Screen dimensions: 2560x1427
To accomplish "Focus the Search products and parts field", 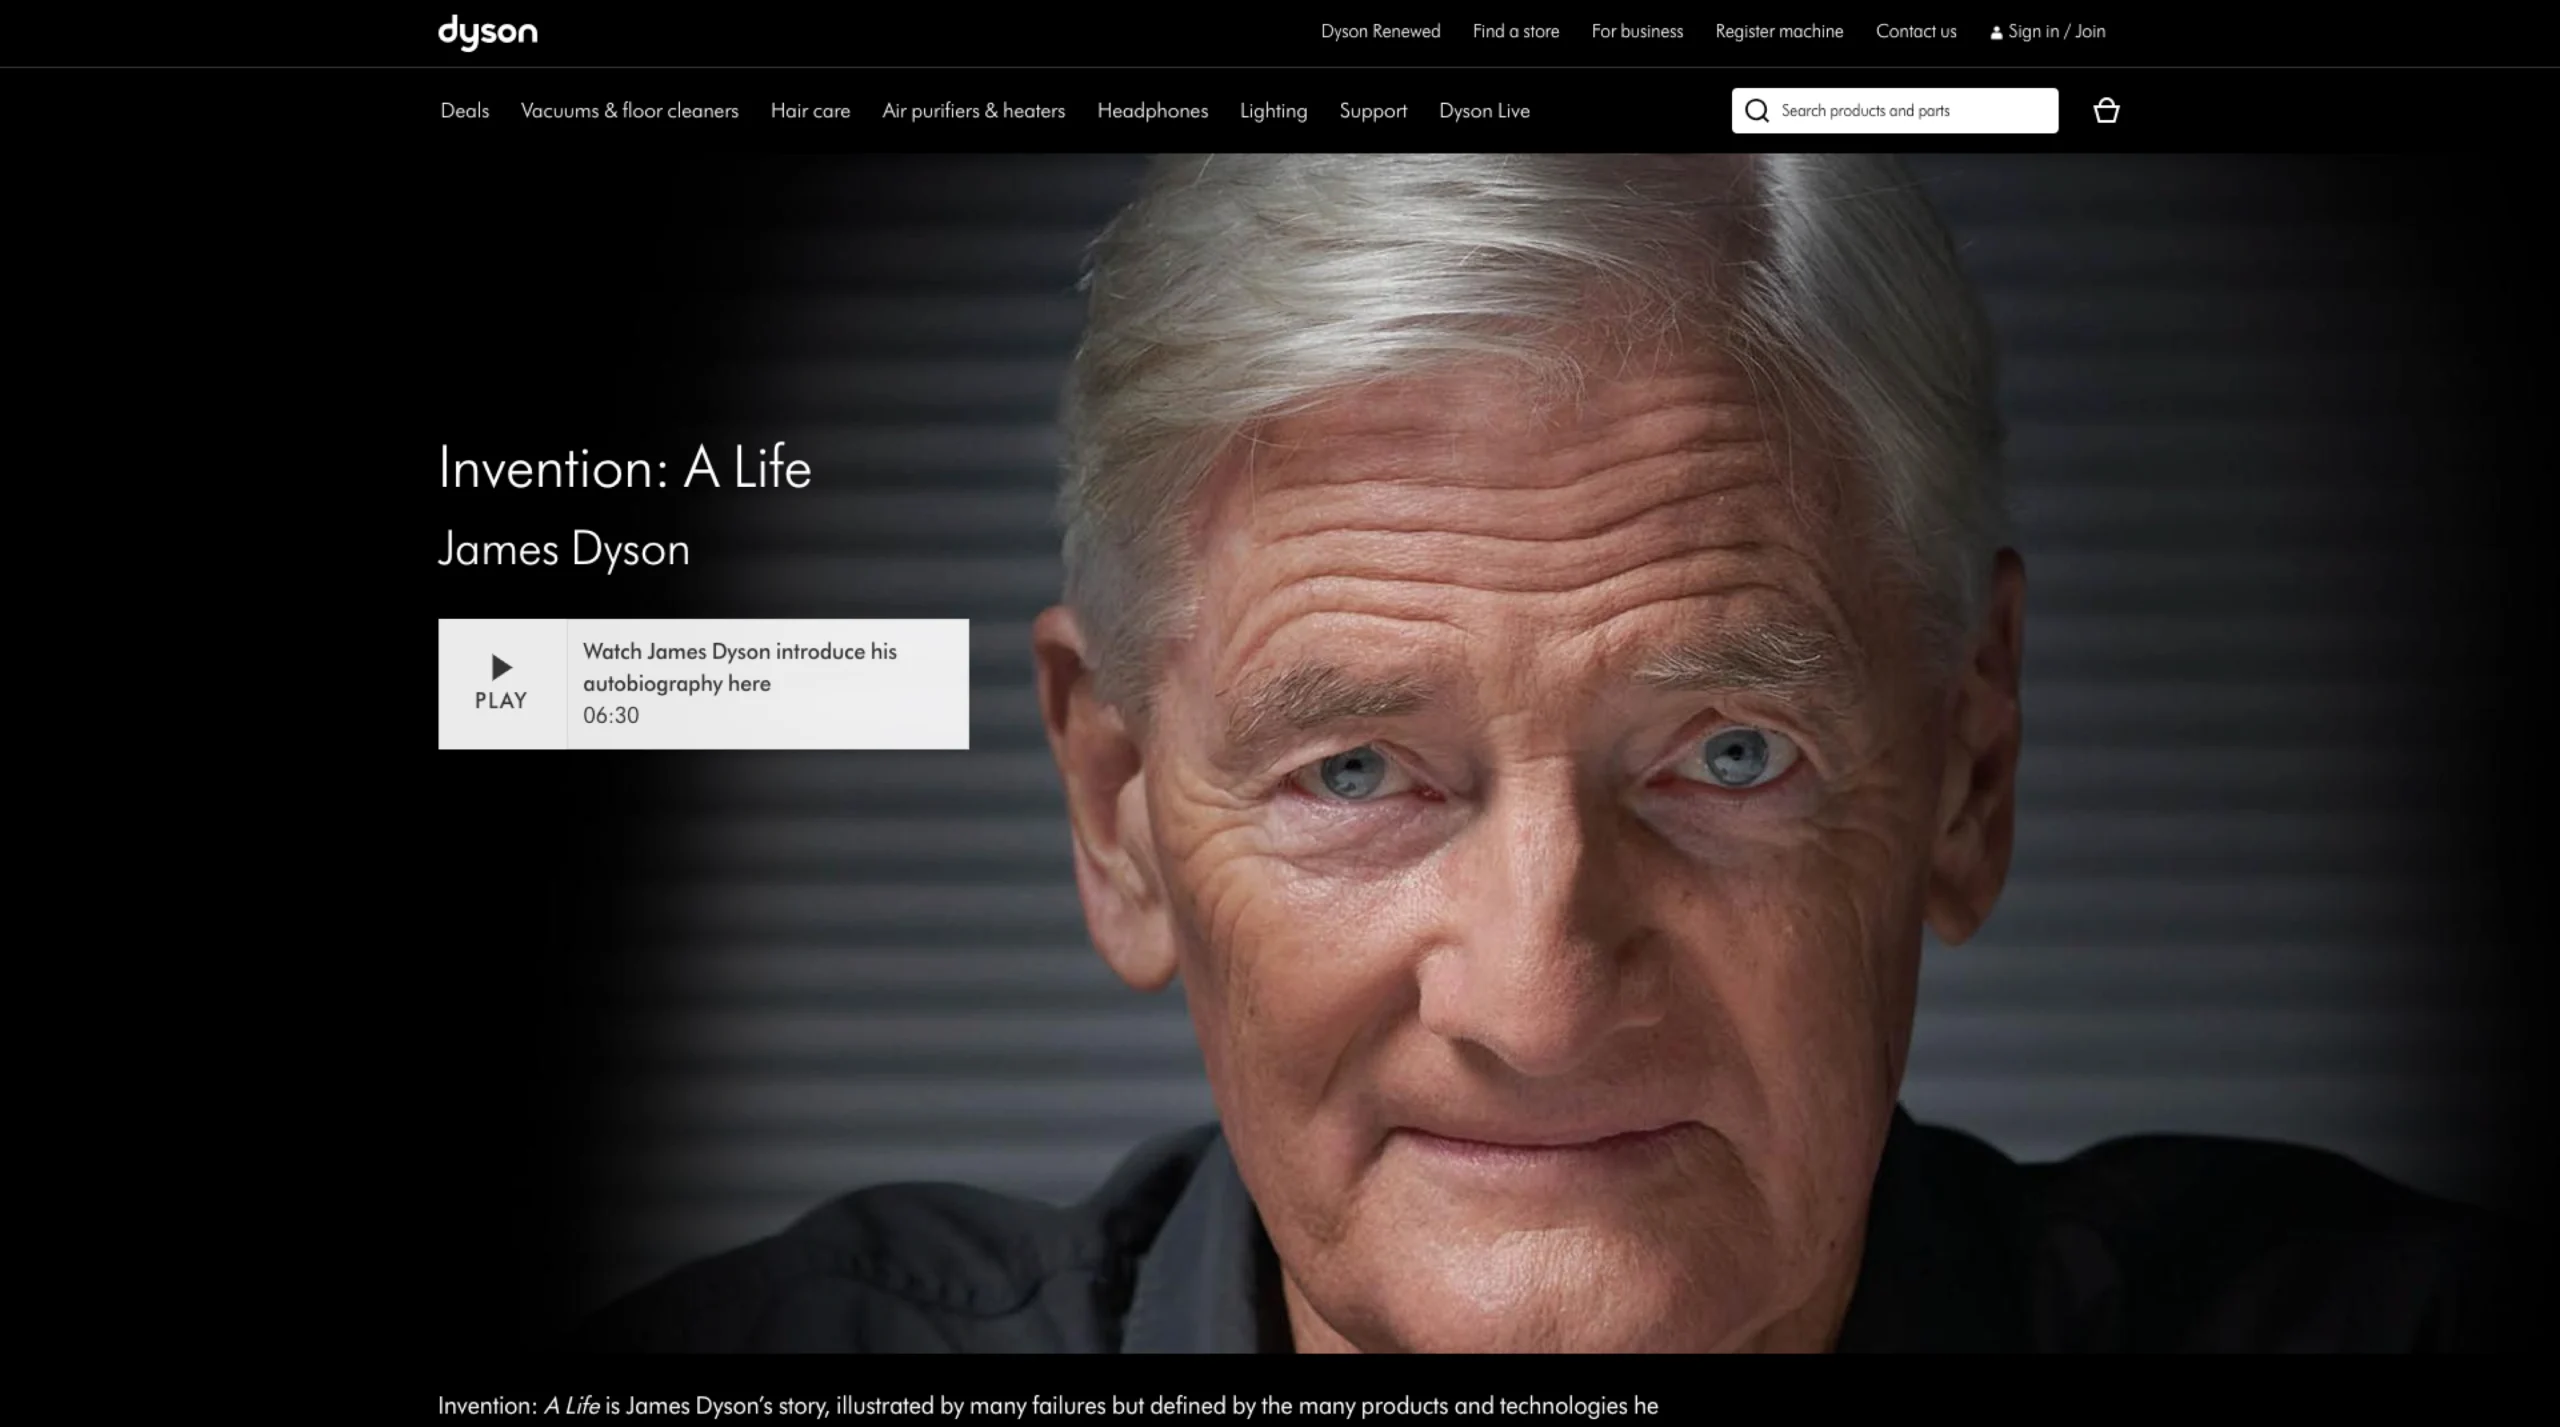I will click(x=1895, y=110).
